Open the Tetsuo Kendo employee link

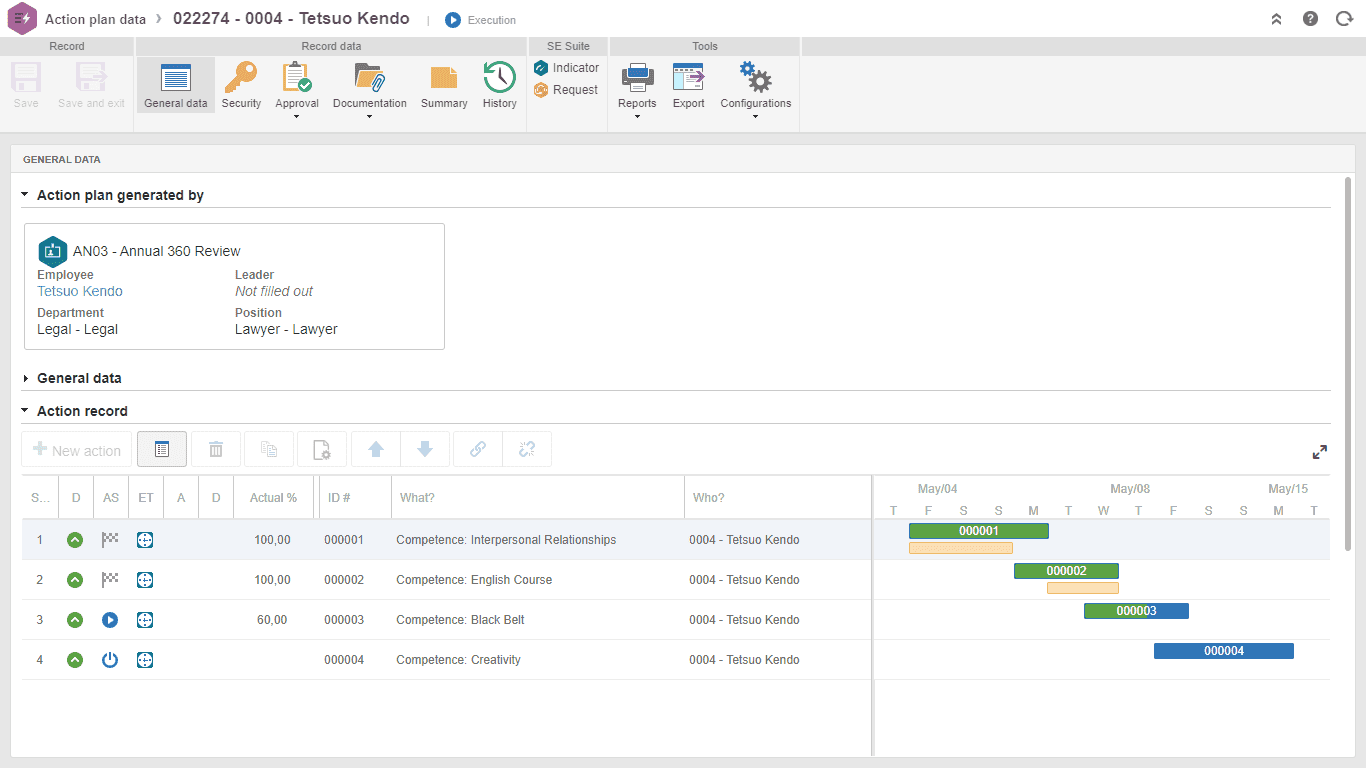pyautogui.click(x=80, y=291)
